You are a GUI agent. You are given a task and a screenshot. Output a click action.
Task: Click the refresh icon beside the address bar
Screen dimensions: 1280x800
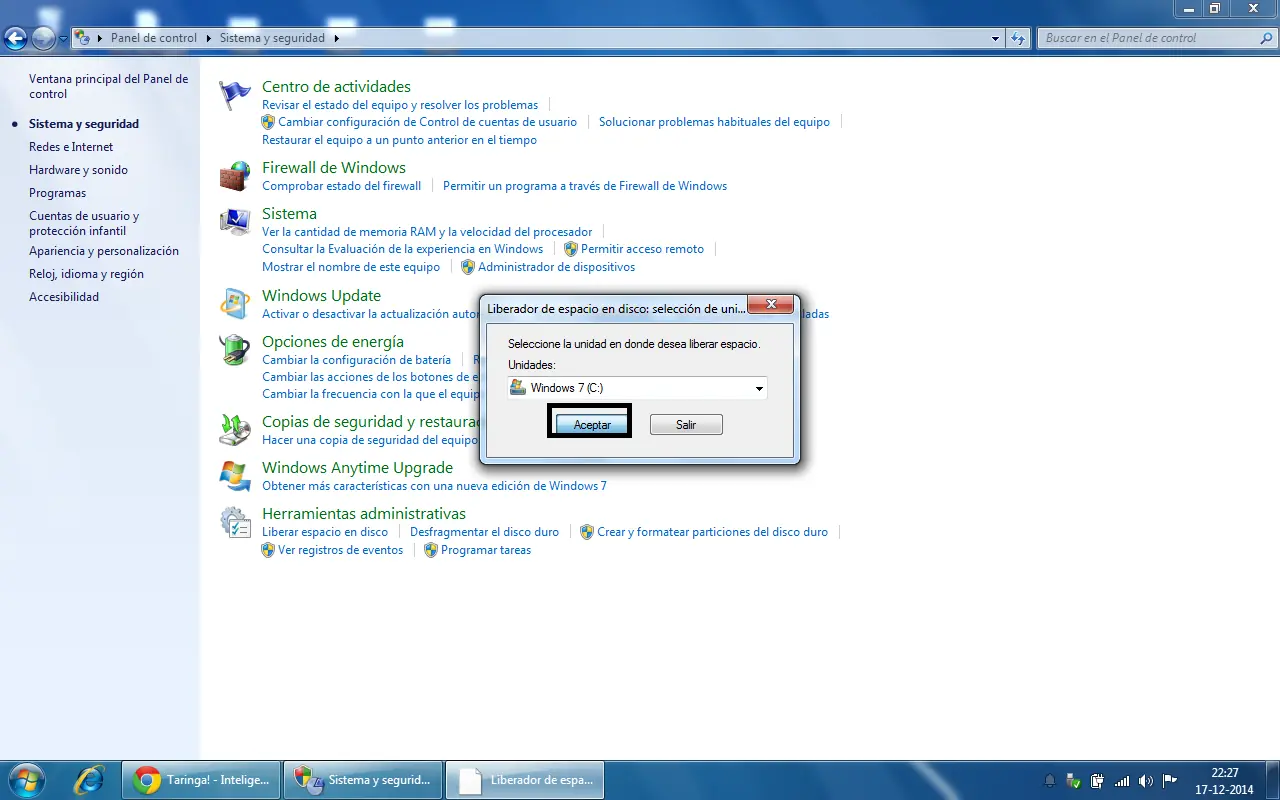pyautogui.click(x=1018, y=38)
